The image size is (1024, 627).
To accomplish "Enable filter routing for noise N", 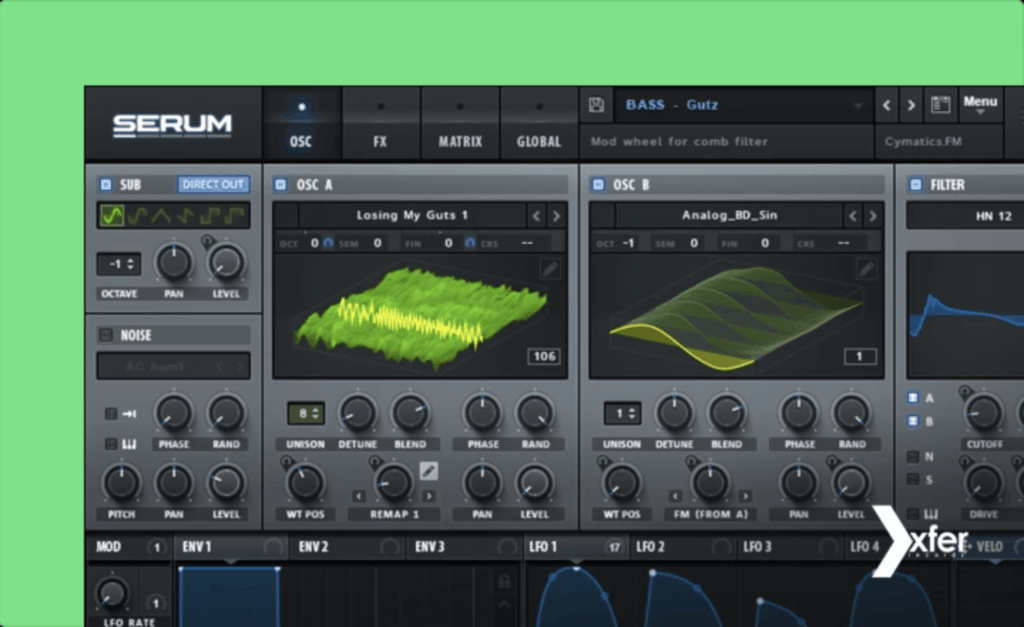I will (x=913, y=456).
